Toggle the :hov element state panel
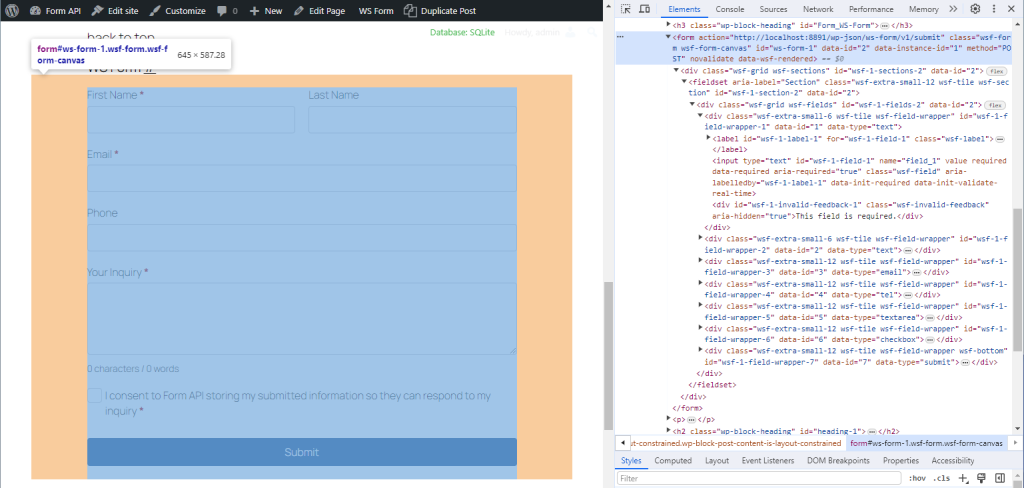Image resolution: width=1024 pixels, height=488 pixels. click(916, 478)
